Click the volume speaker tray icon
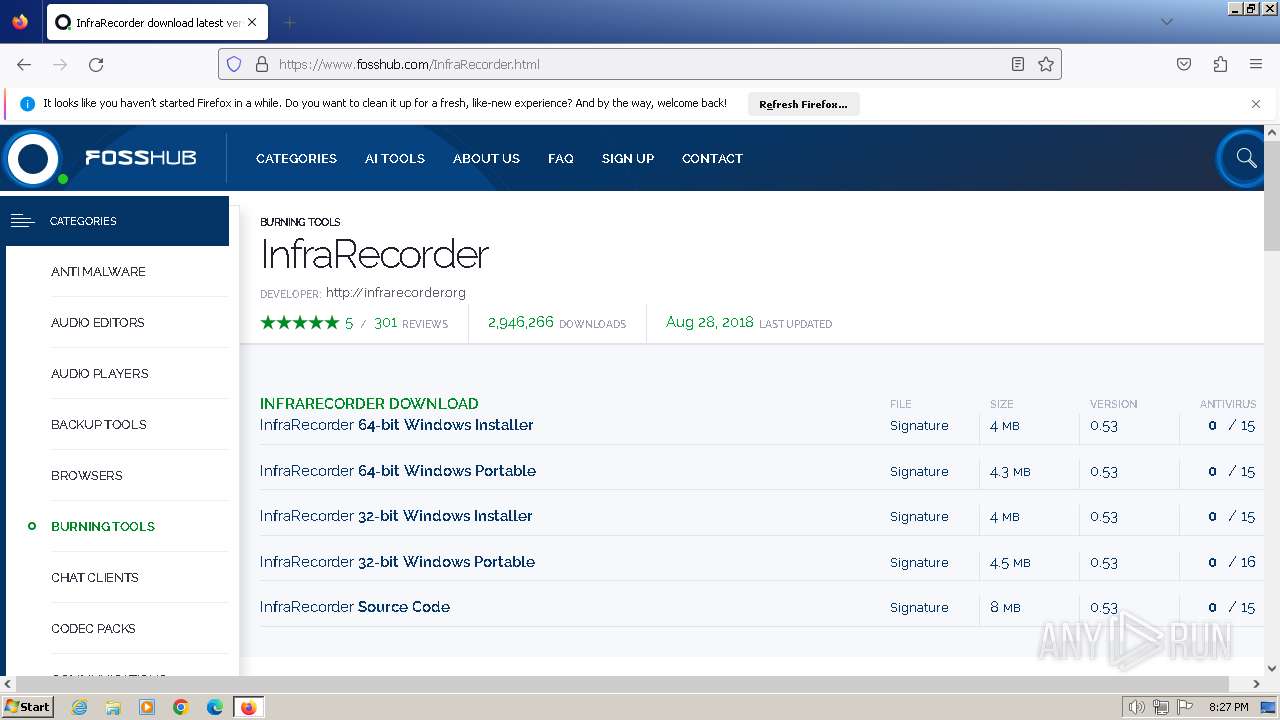Screen dimensions: 1280x720 (1136, 707)
